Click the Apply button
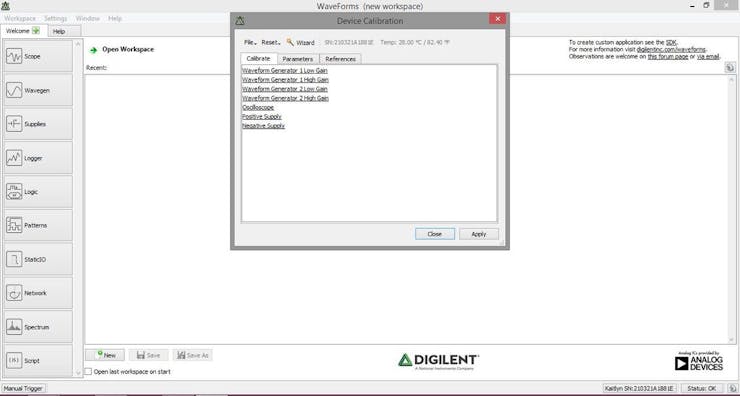This screenshot has width=740, height=396. coord(479,234)
